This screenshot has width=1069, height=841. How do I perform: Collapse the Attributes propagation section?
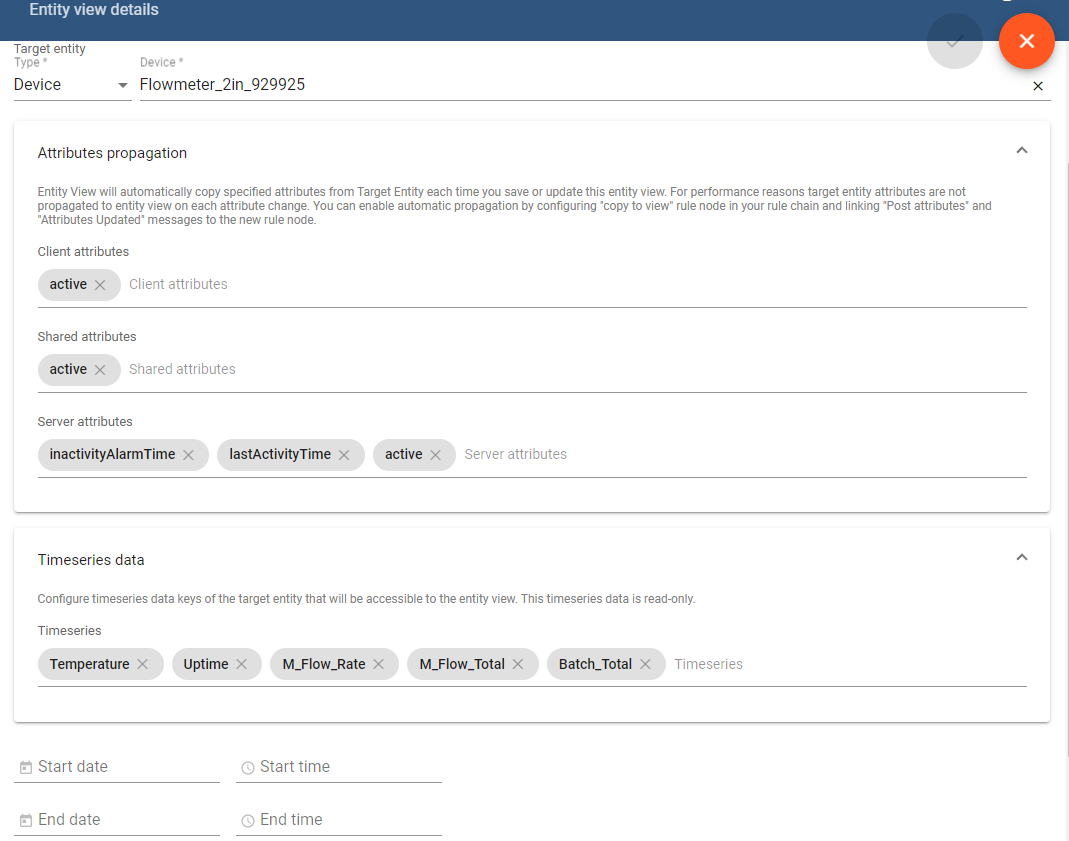(1021, 149)
